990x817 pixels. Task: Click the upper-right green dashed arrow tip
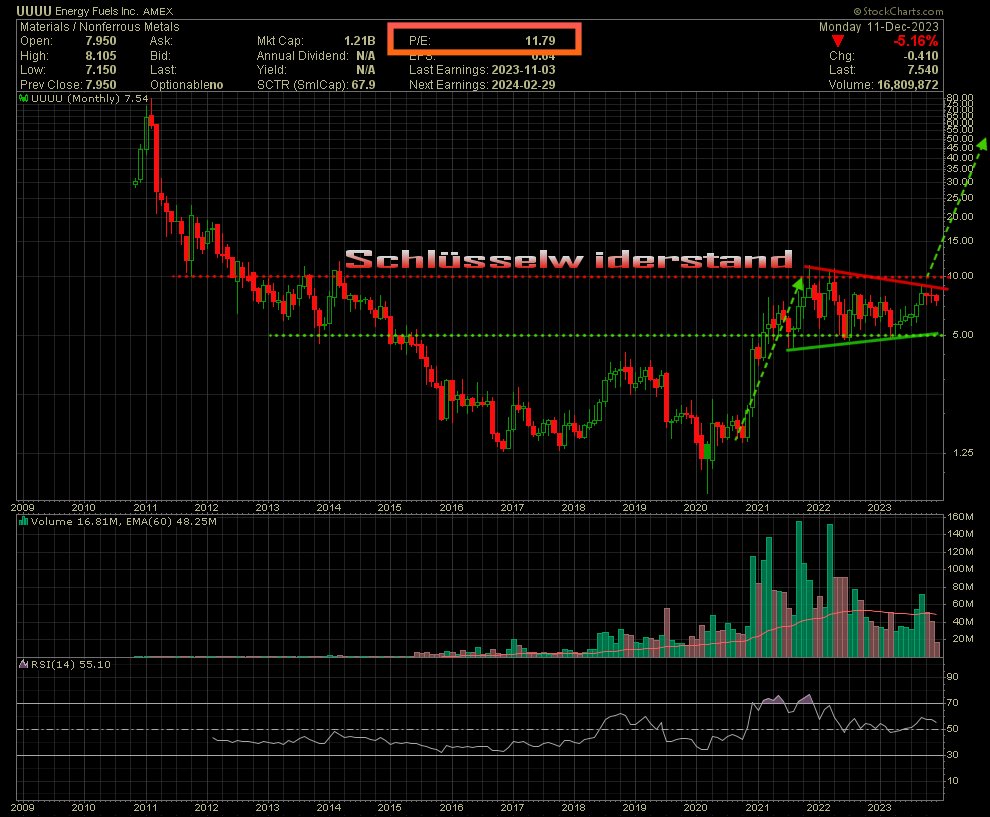coord(982,144)
